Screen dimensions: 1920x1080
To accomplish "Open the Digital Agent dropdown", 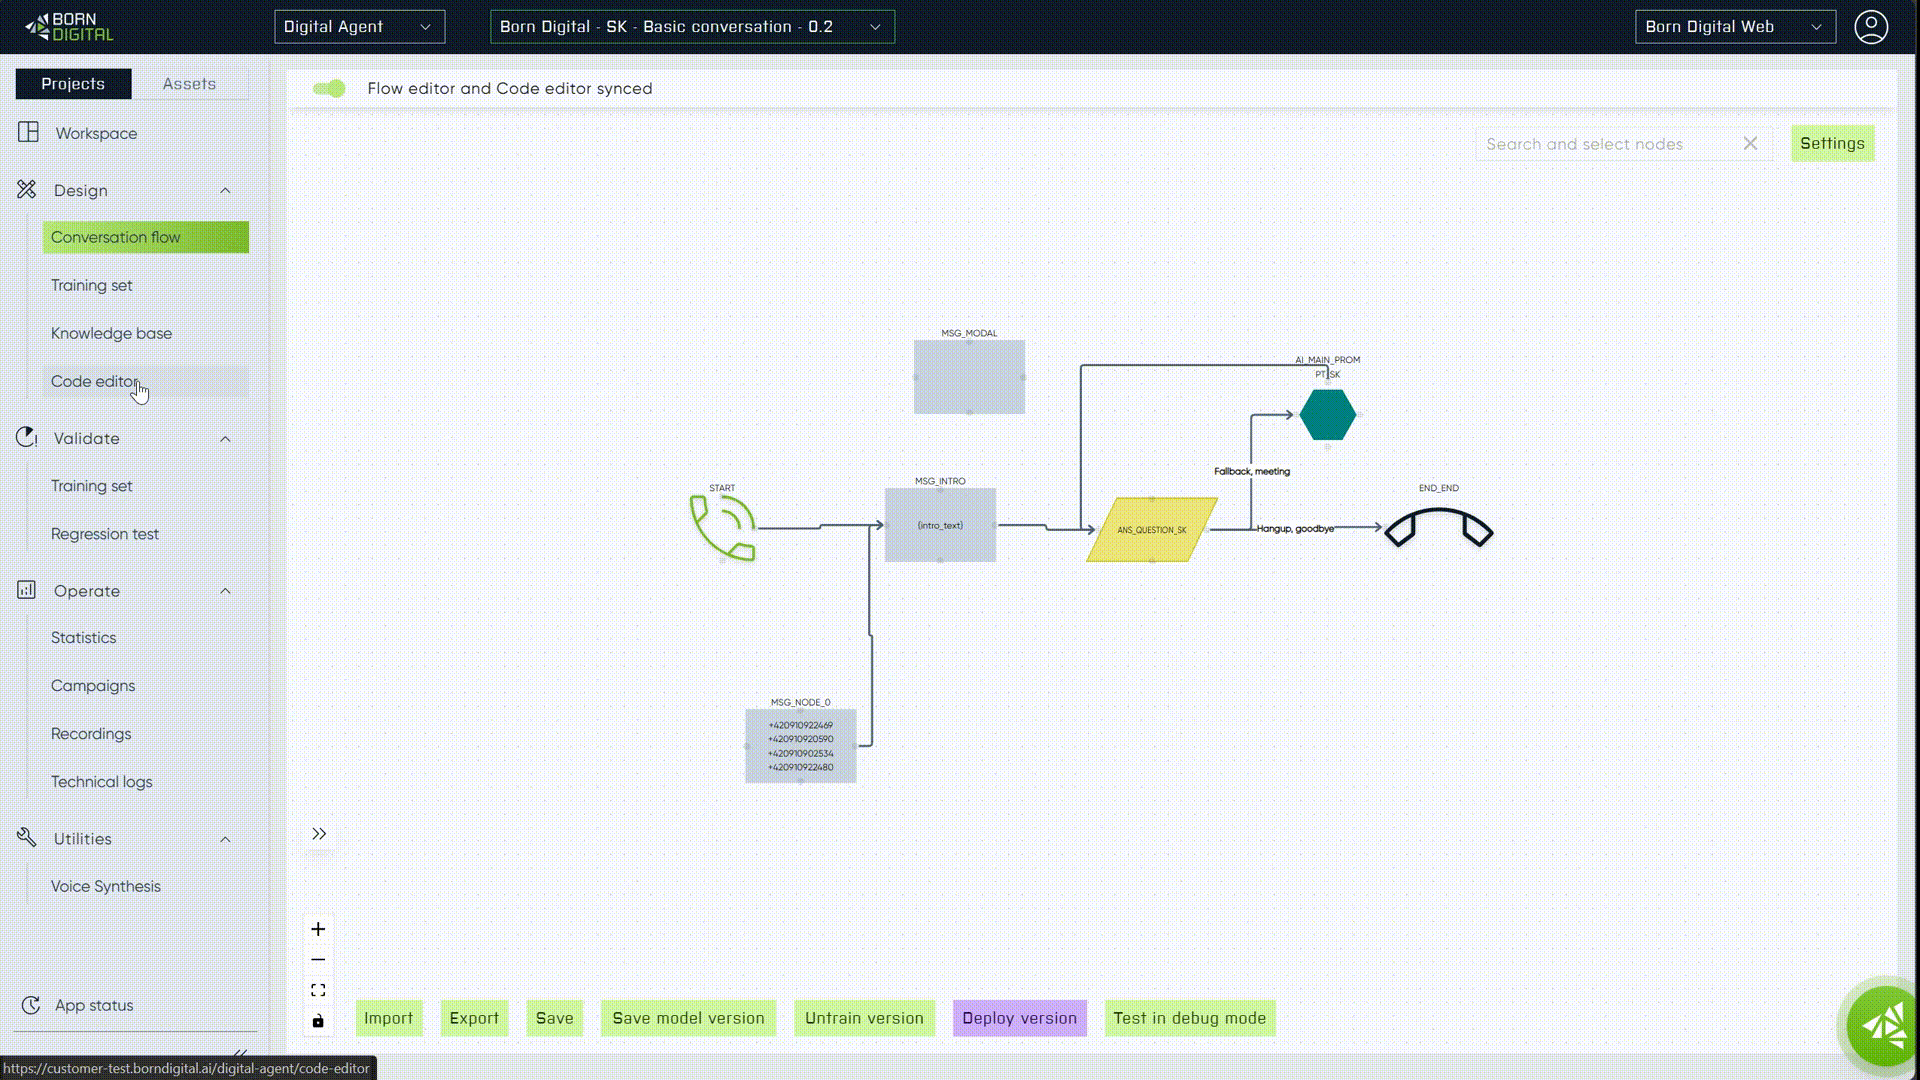I will tap(359, 27).
